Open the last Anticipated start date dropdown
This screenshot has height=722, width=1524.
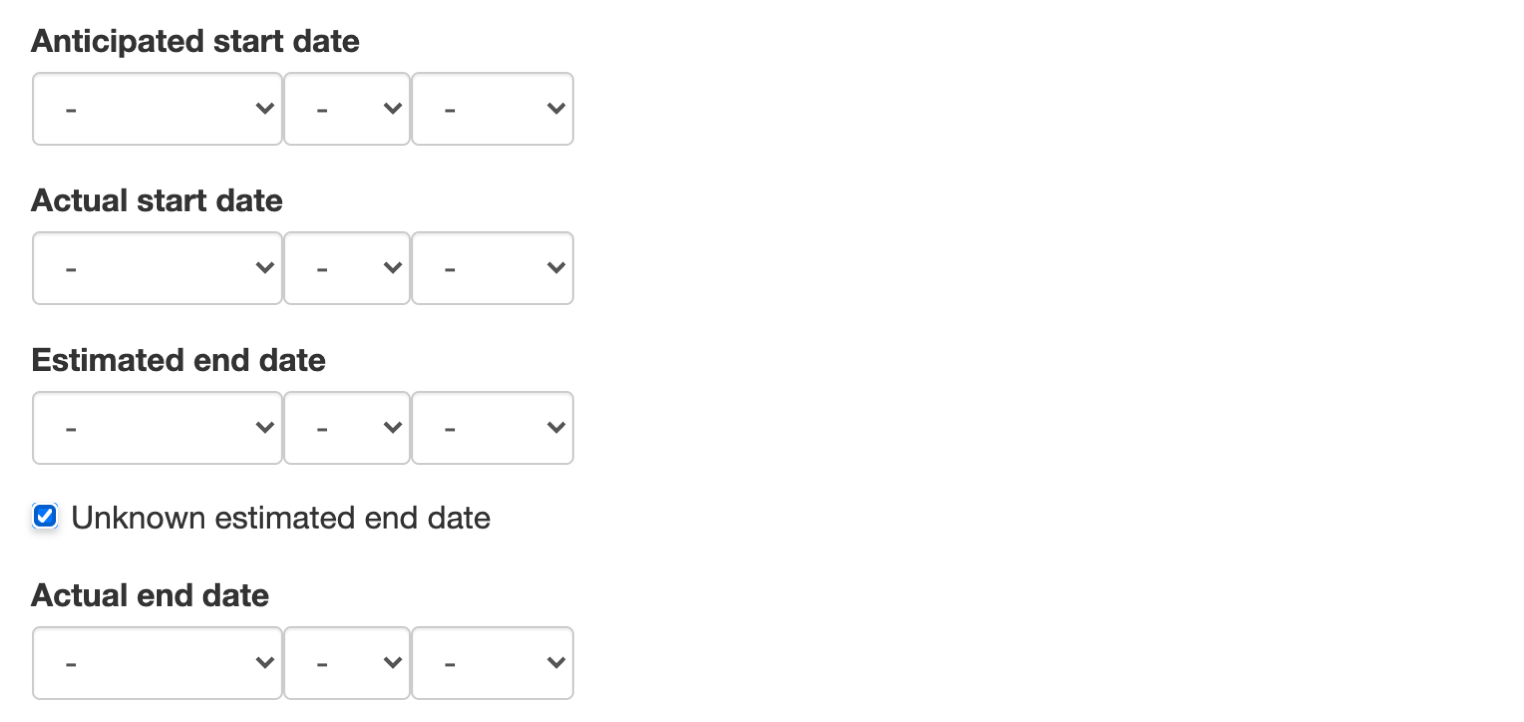(x=492, y=109)
